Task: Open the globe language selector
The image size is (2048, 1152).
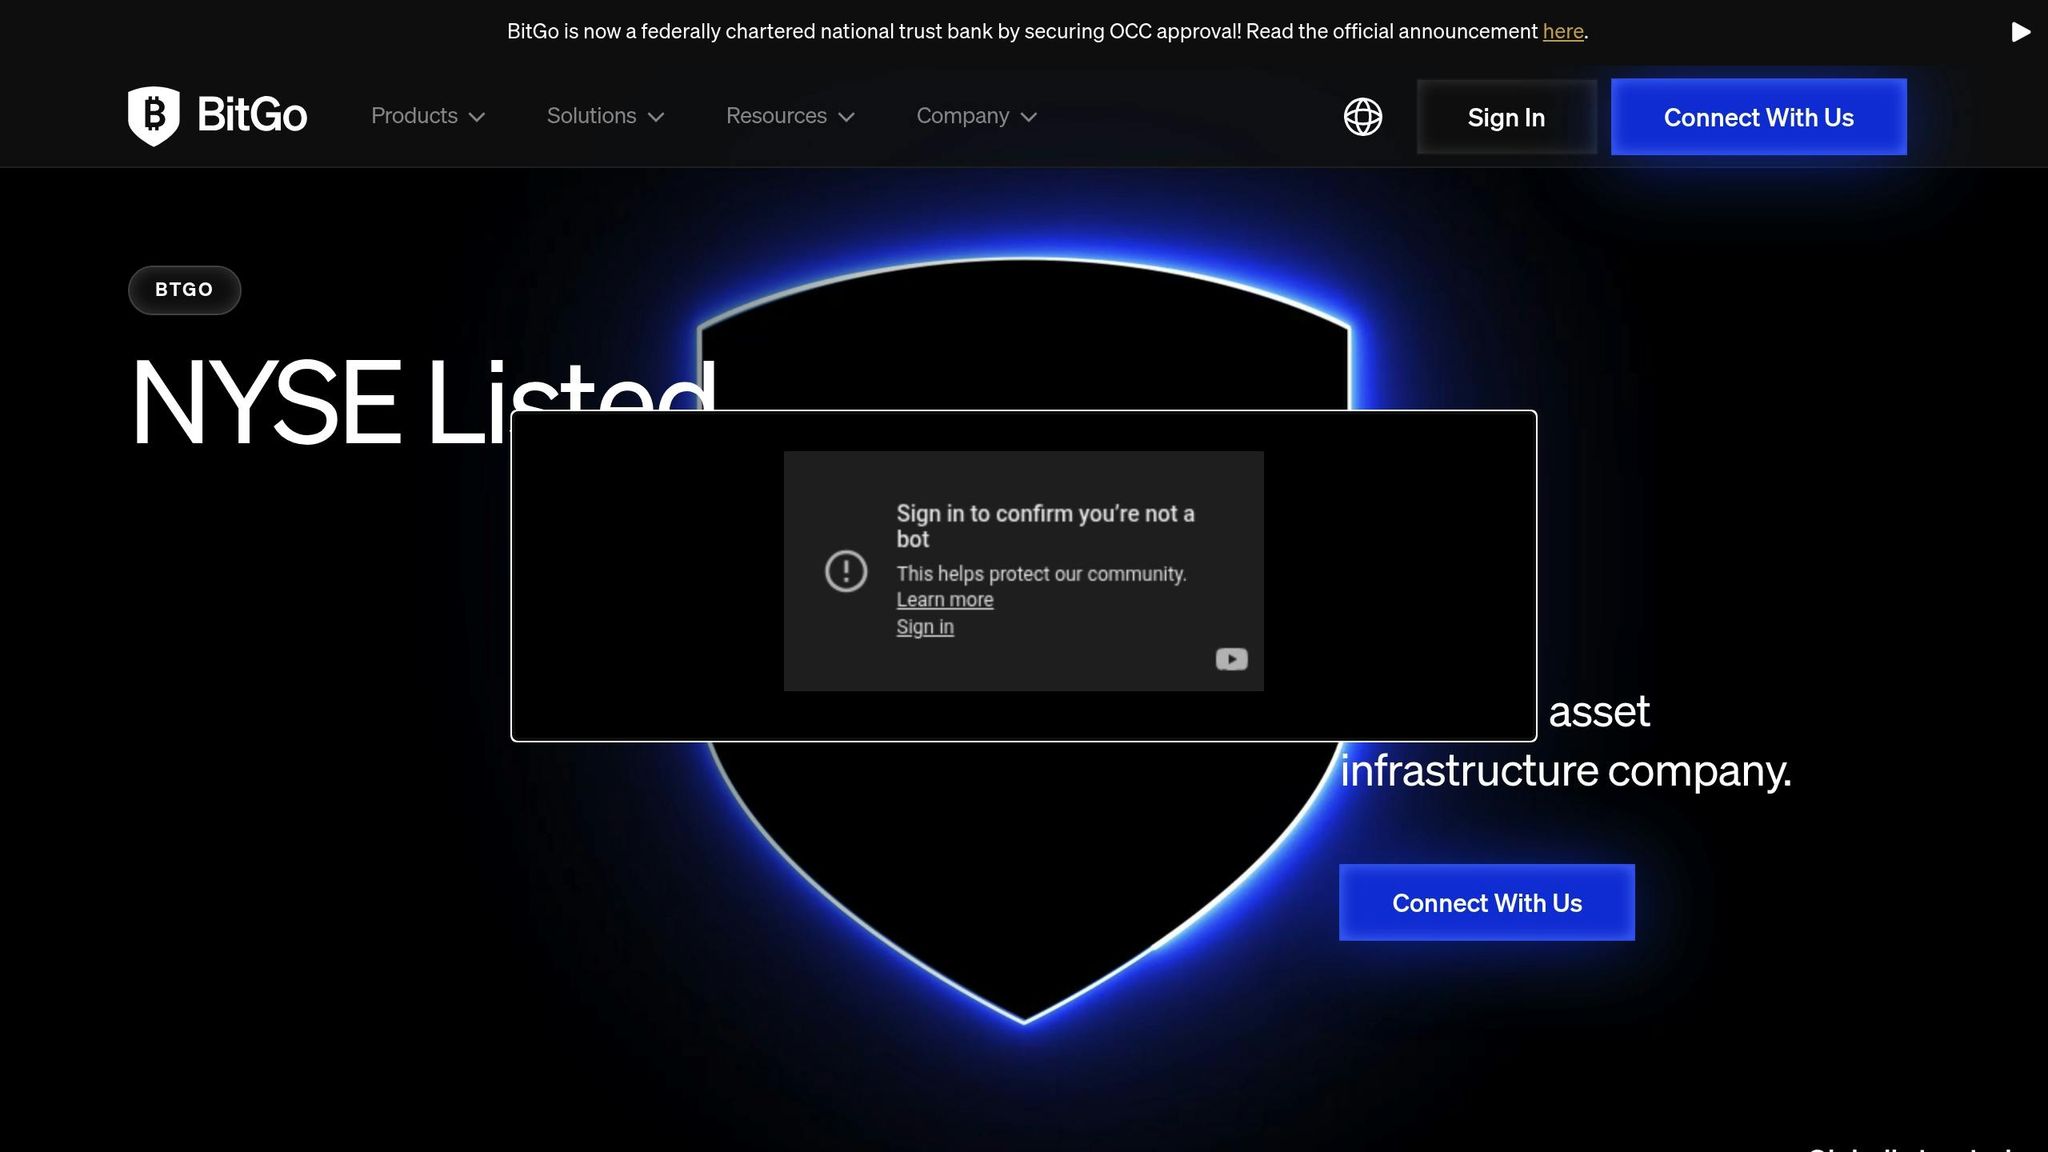Action: click(1363, 117)
